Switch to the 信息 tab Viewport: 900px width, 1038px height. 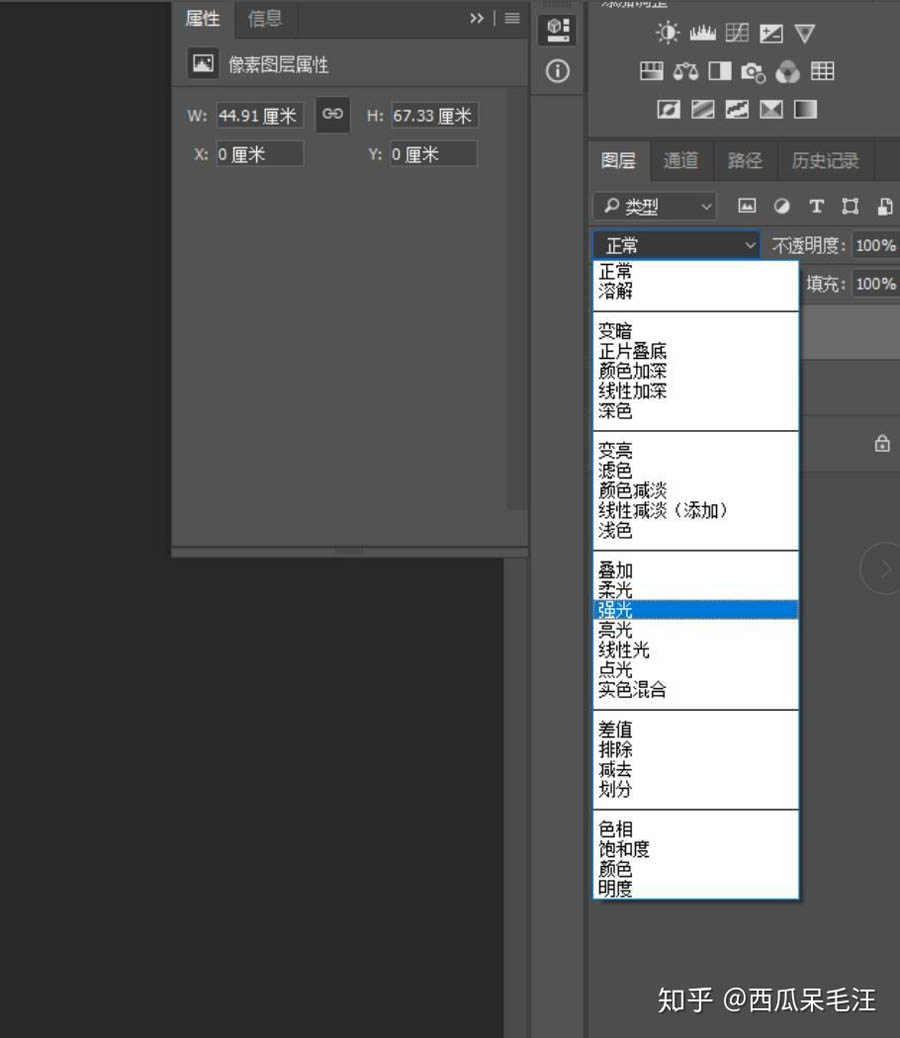tap(265, 19)
